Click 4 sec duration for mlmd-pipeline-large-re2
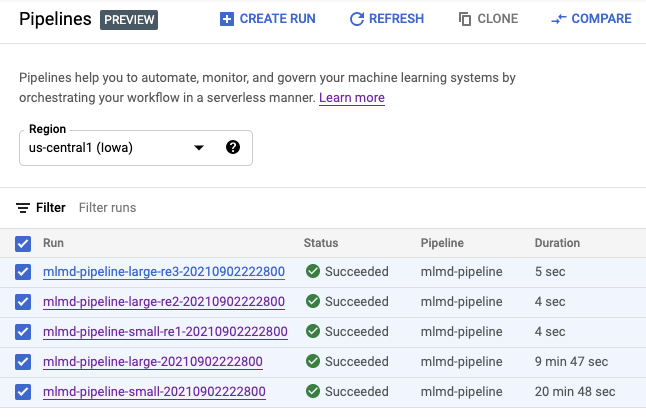This screenshot has width=646, height=417. [550, 302]
